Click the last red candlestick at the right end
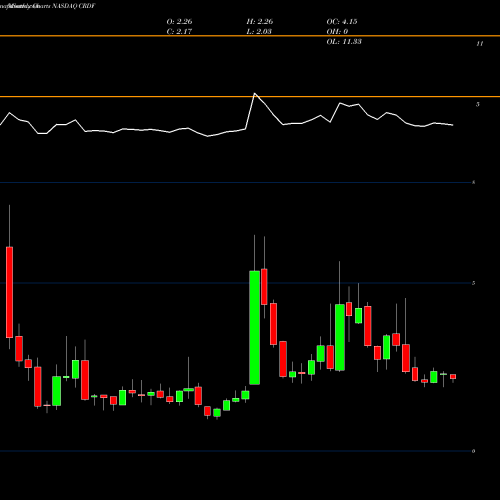Viewport: 500px width, 500px height. 453,376
